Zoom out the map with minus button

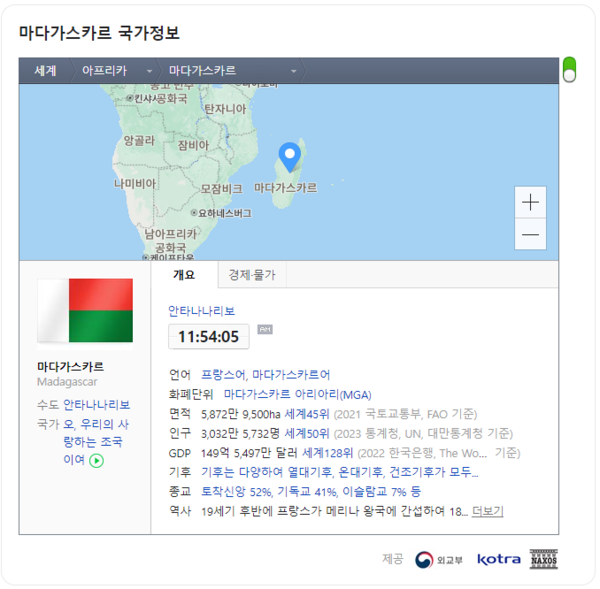pos(530,235)
